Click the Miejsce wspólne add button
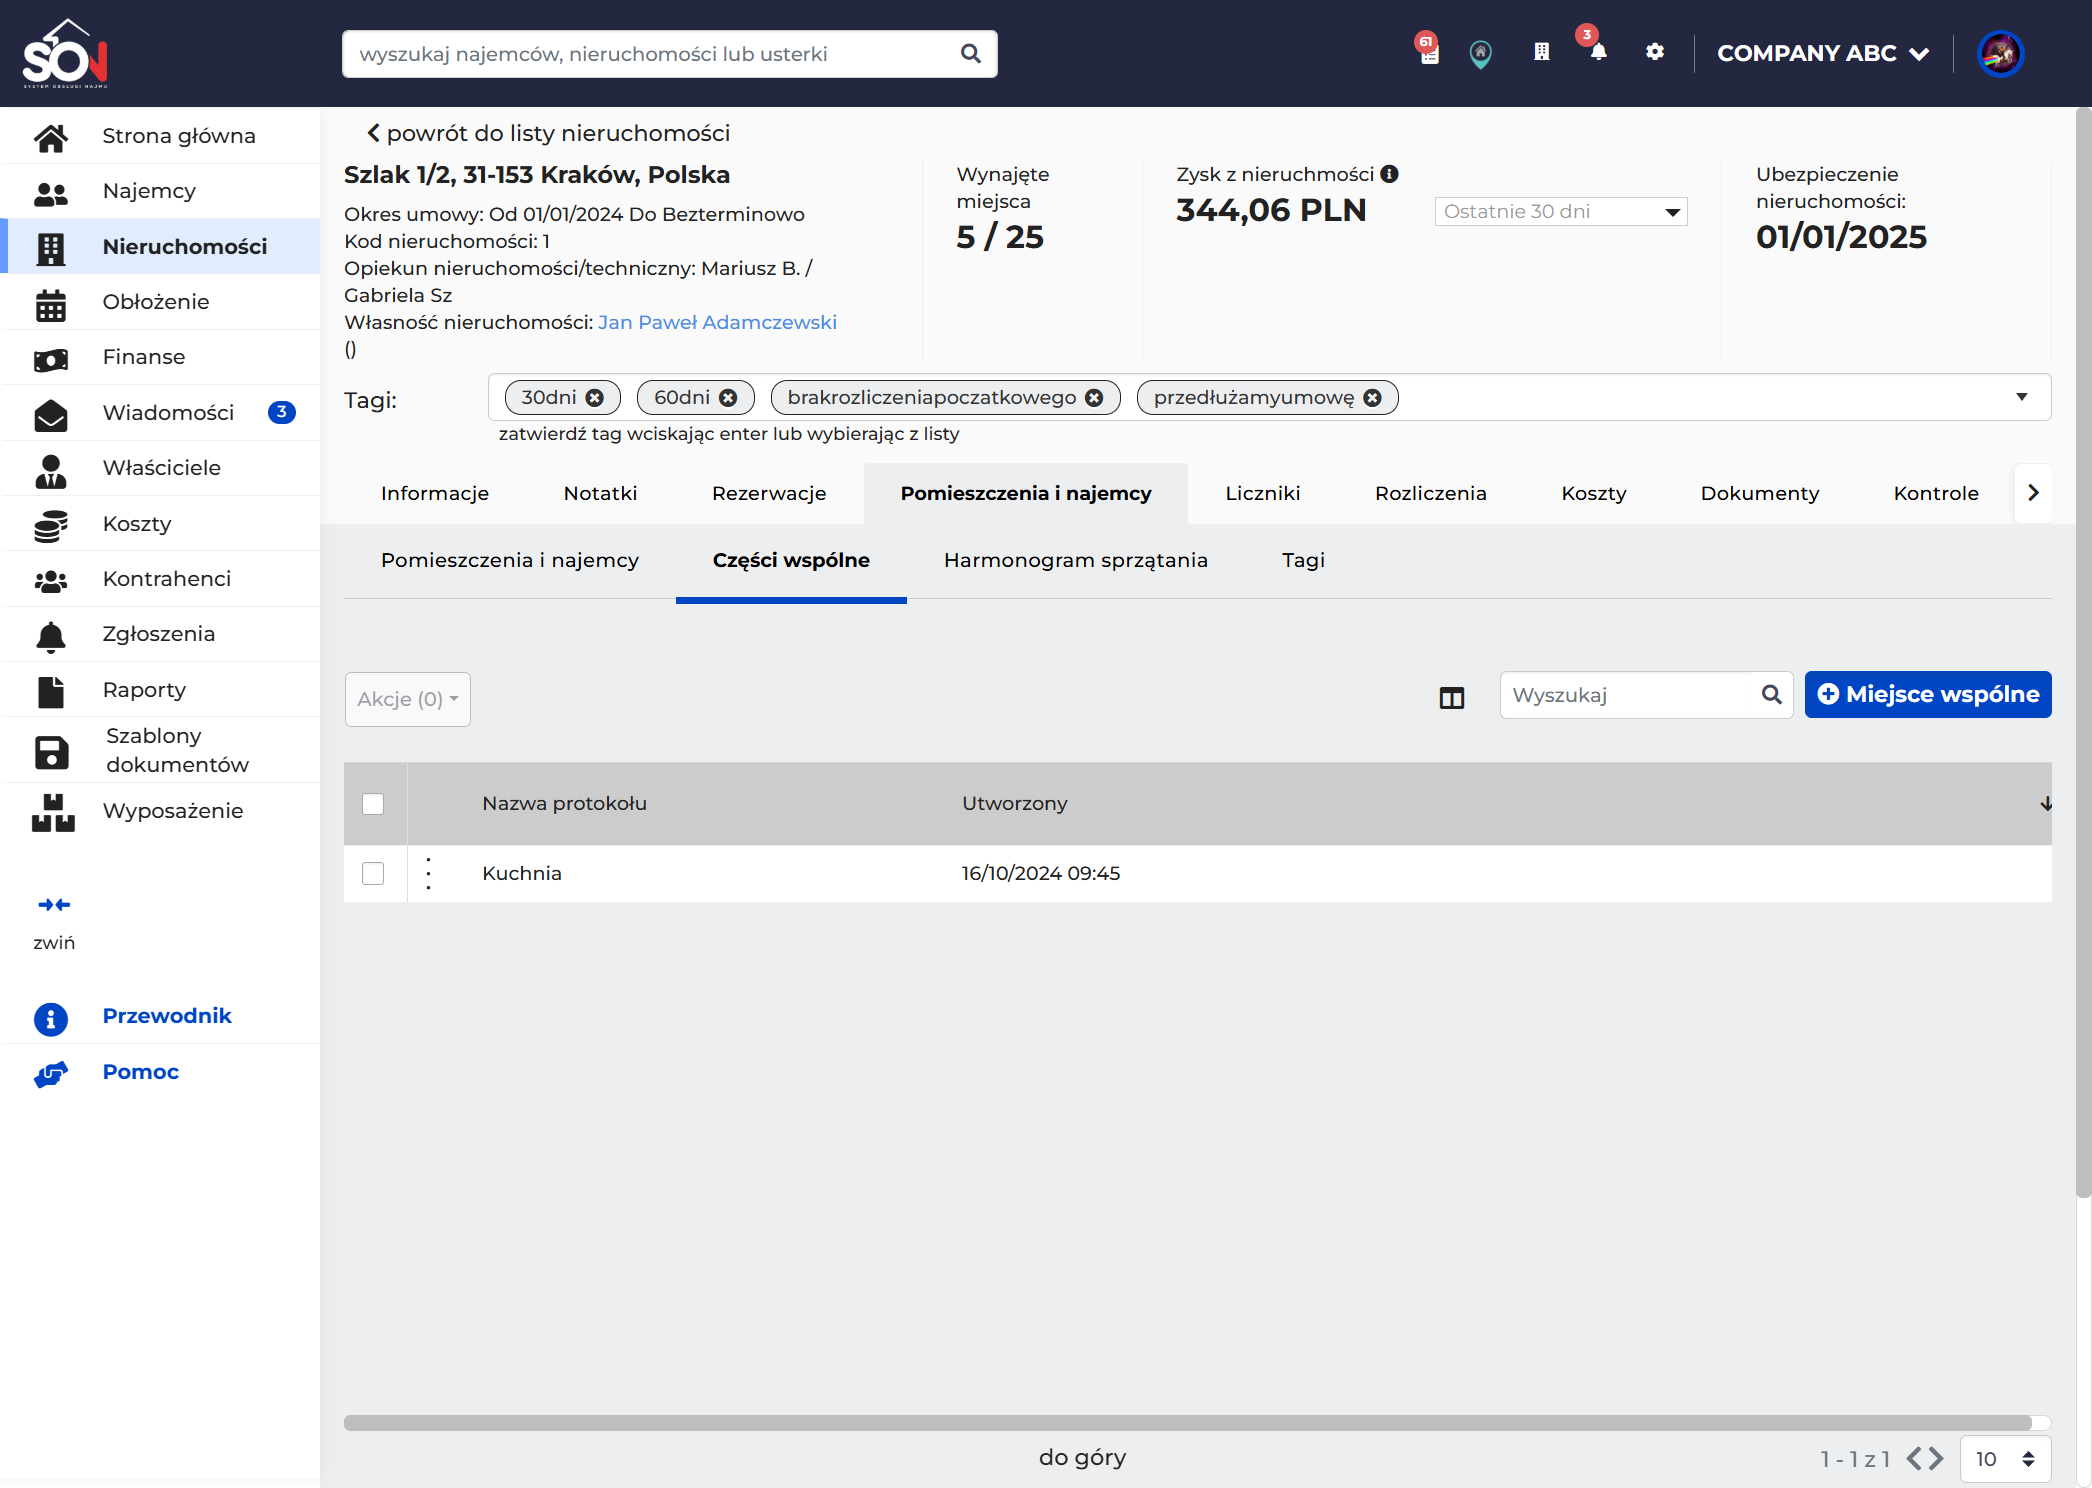This screenshot has width=2092, height=1488. 1928,695
